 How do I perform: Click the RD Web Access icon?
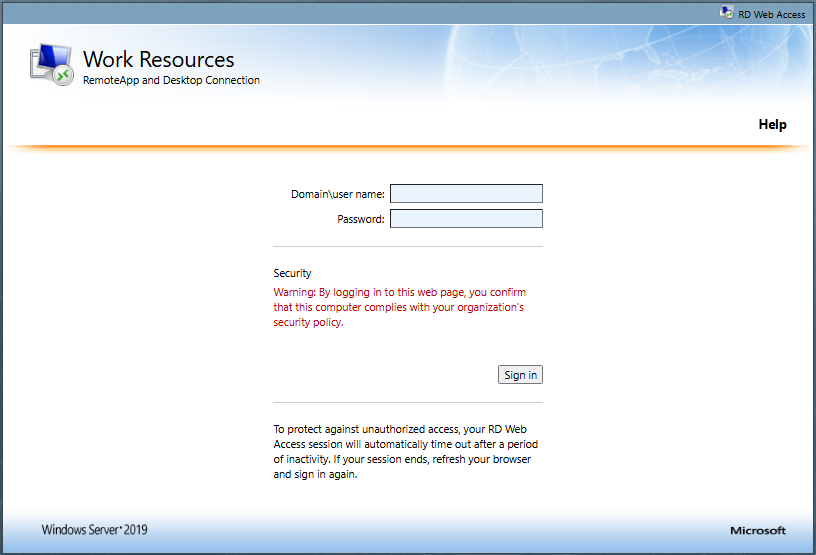[x=726, y=13]
